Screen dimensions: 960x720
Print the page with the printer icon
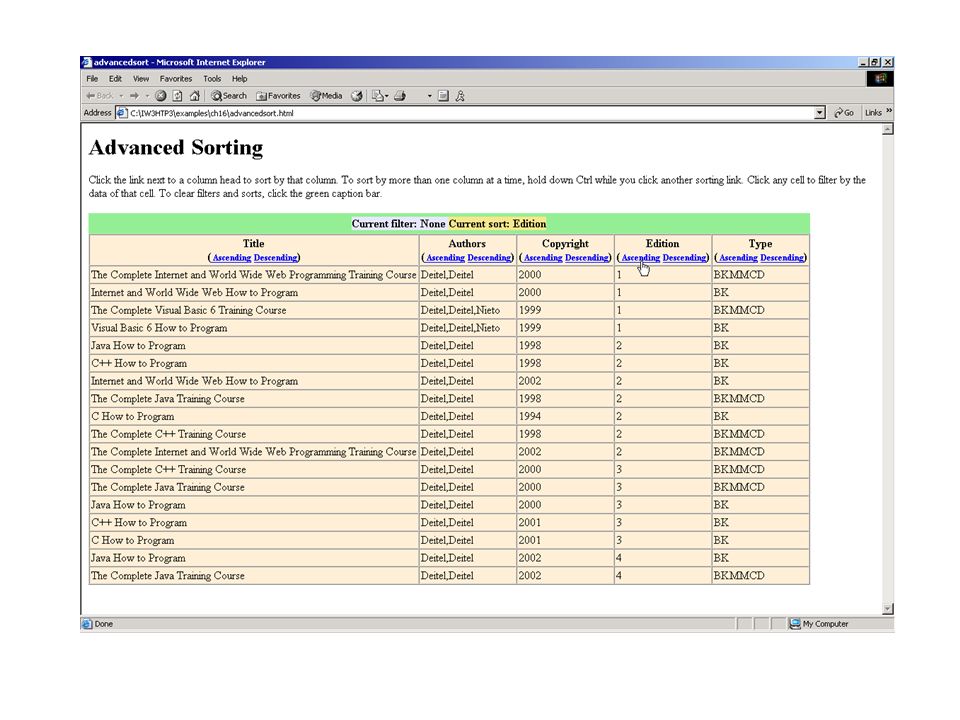pyautogui.click(x=400, y=96)
